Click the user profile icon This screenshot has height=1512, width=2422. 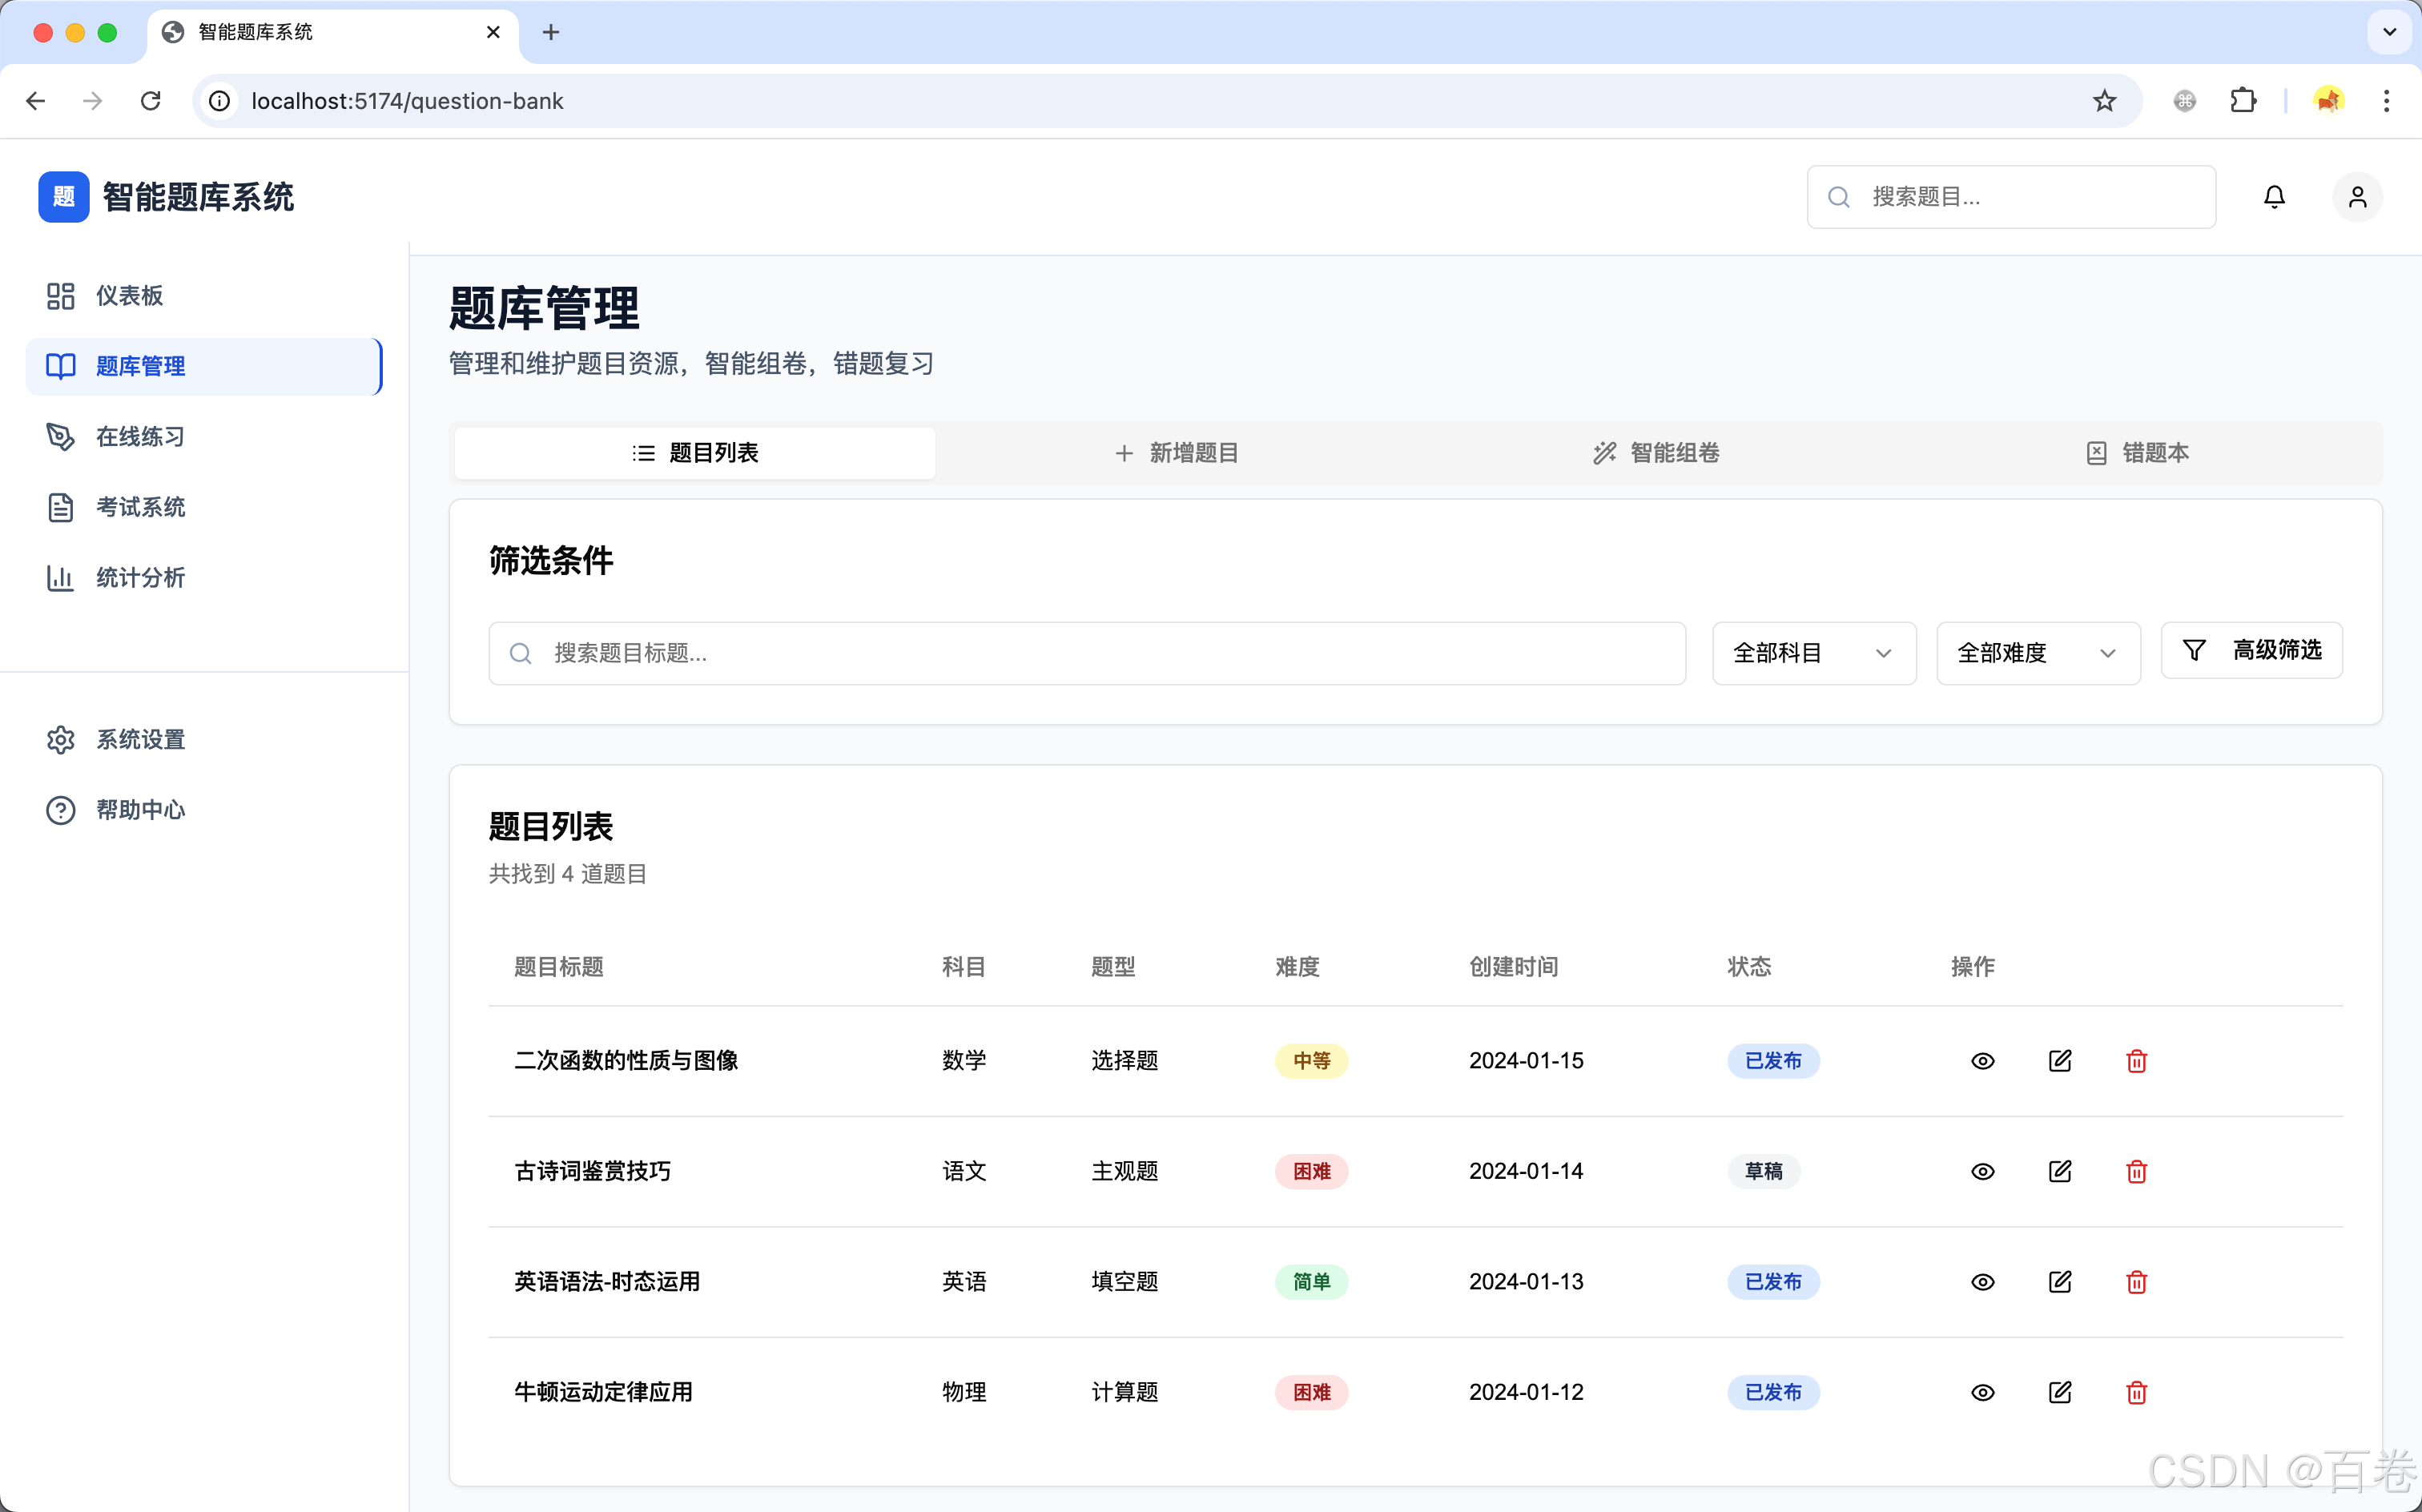click(x=2357, y=196)
